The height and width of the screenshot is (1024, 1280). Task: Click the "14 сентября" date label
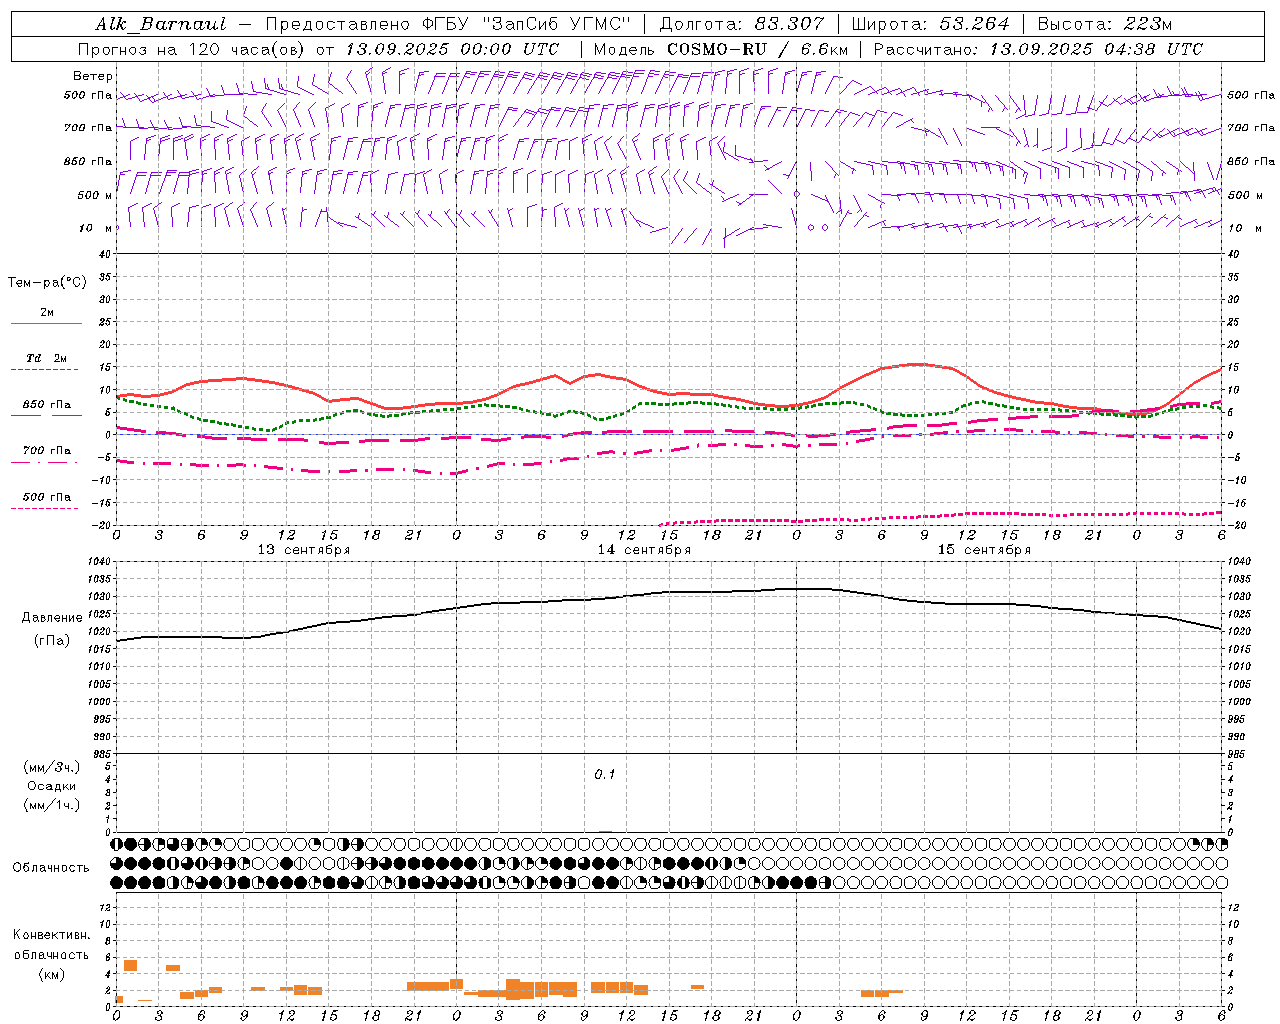(644, 550)
